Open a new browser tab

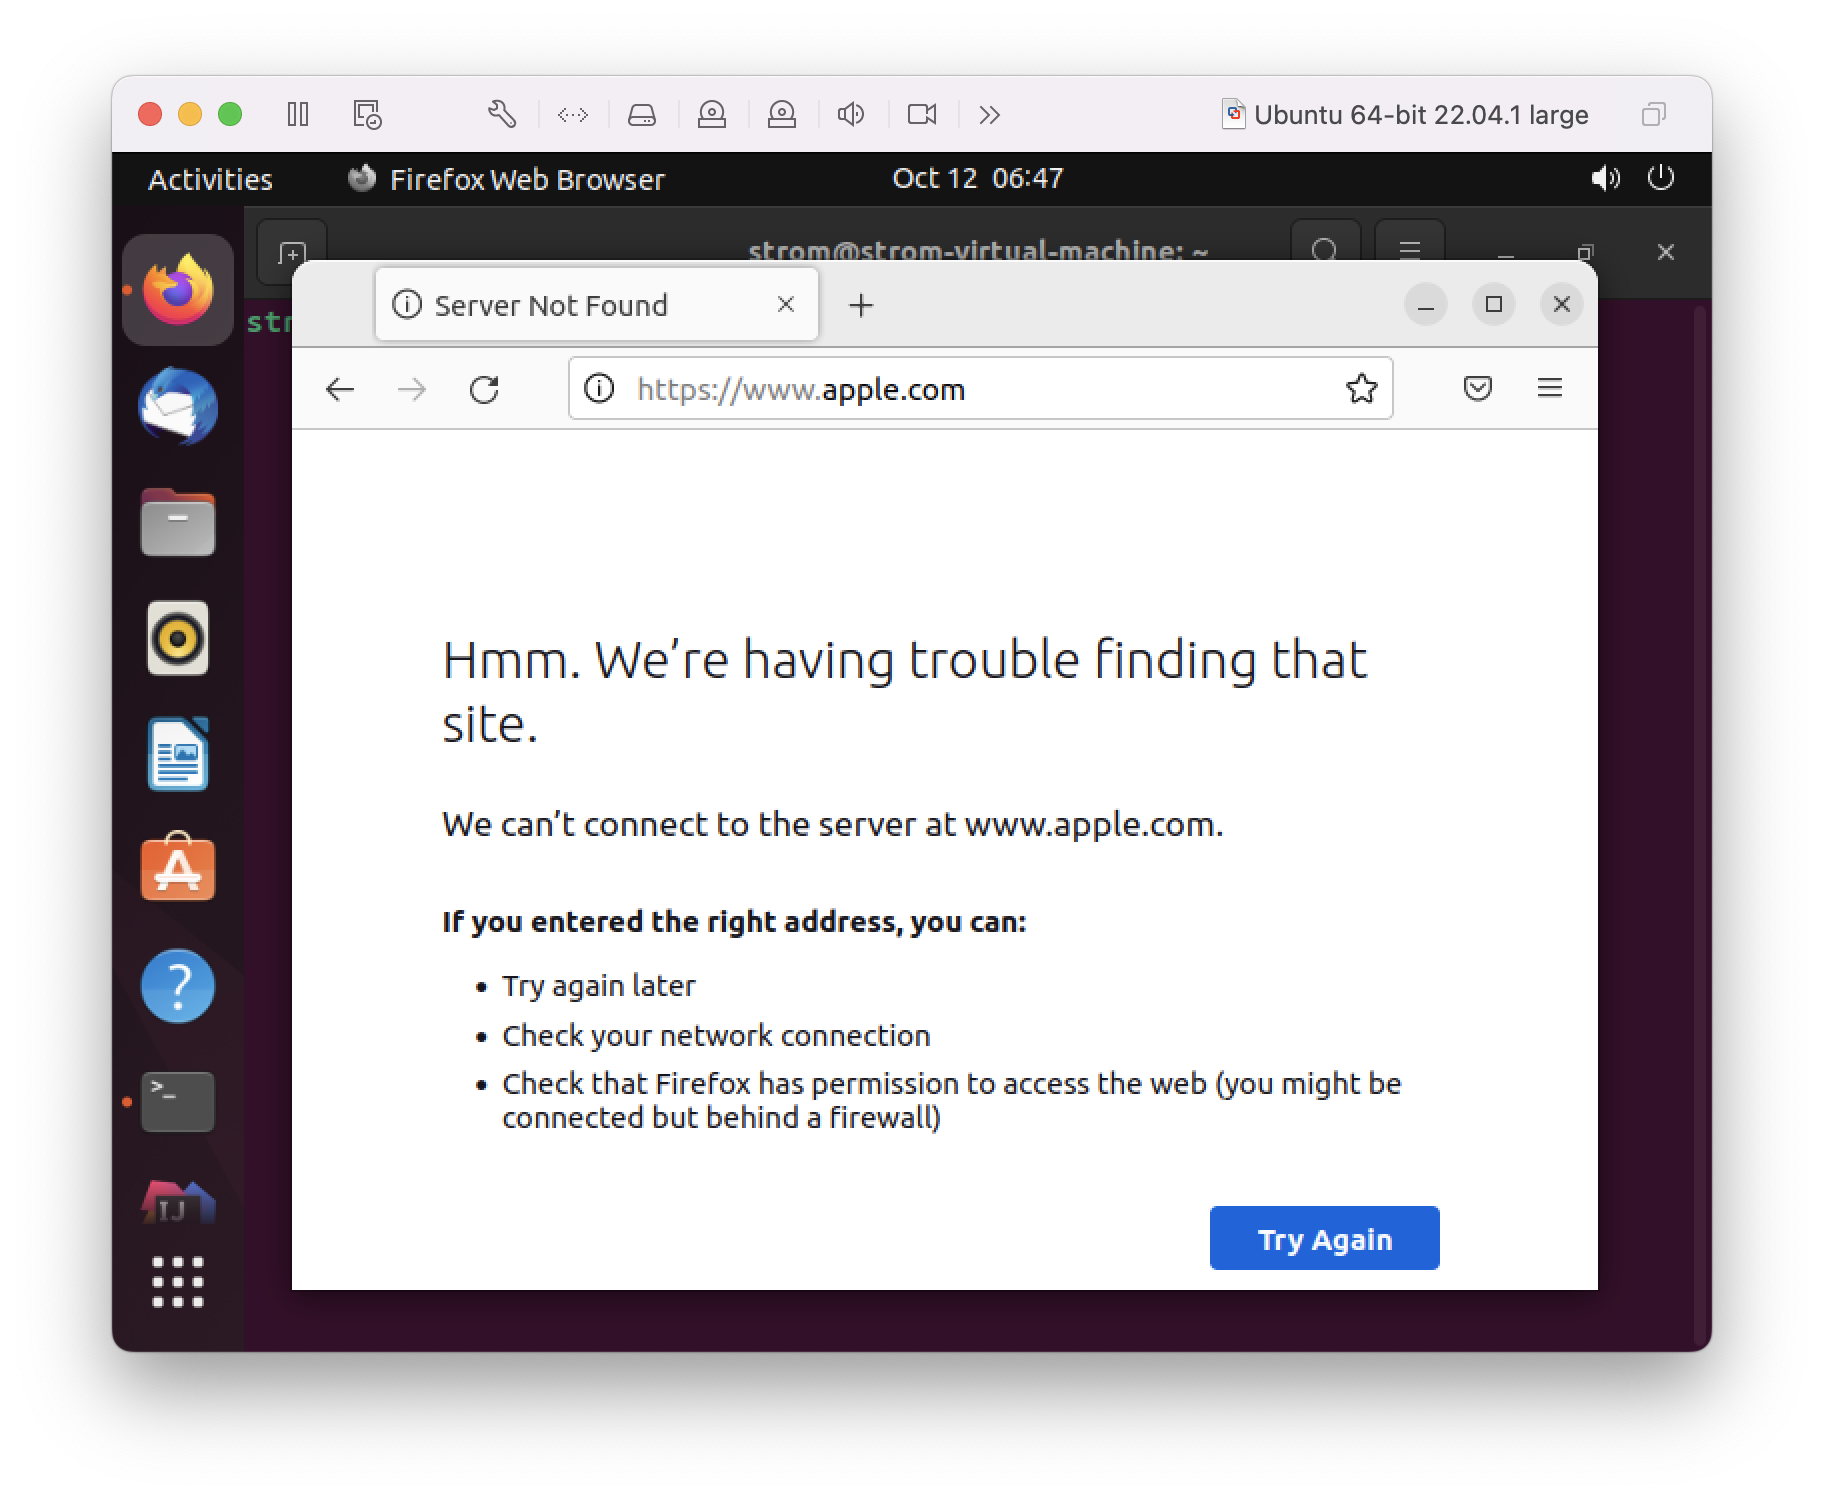(861, 305)
